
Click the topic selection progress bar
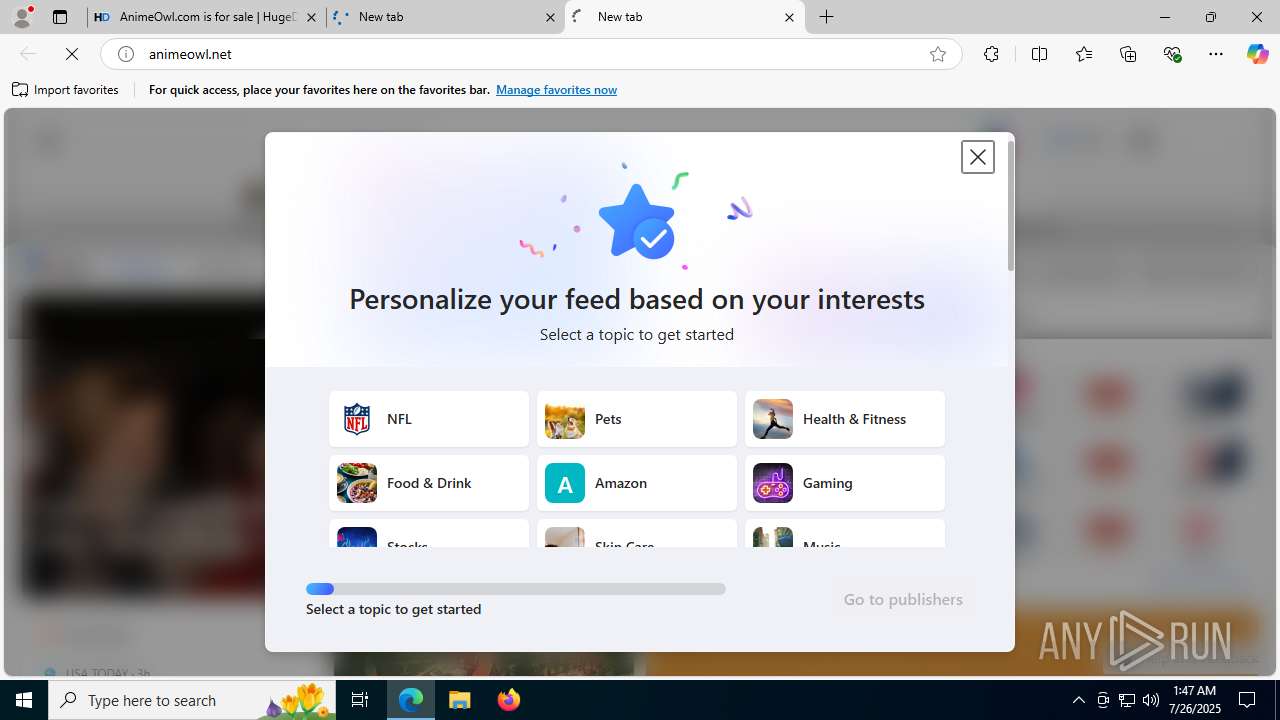point(516,589)
